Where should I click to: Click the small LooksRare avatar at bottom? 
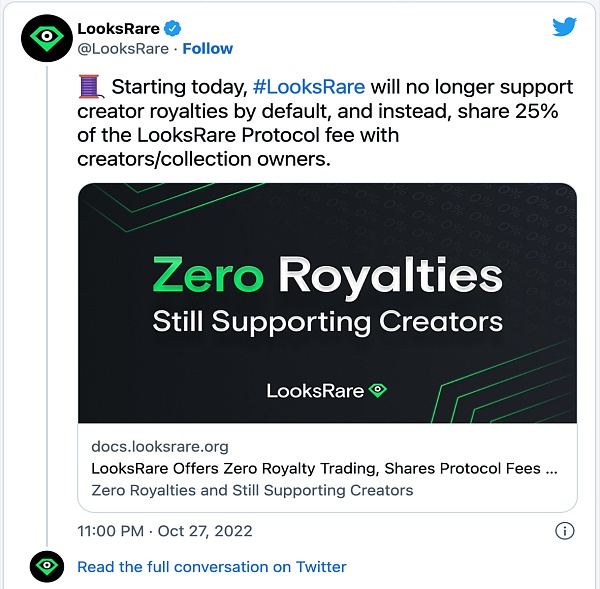point(44,566)
